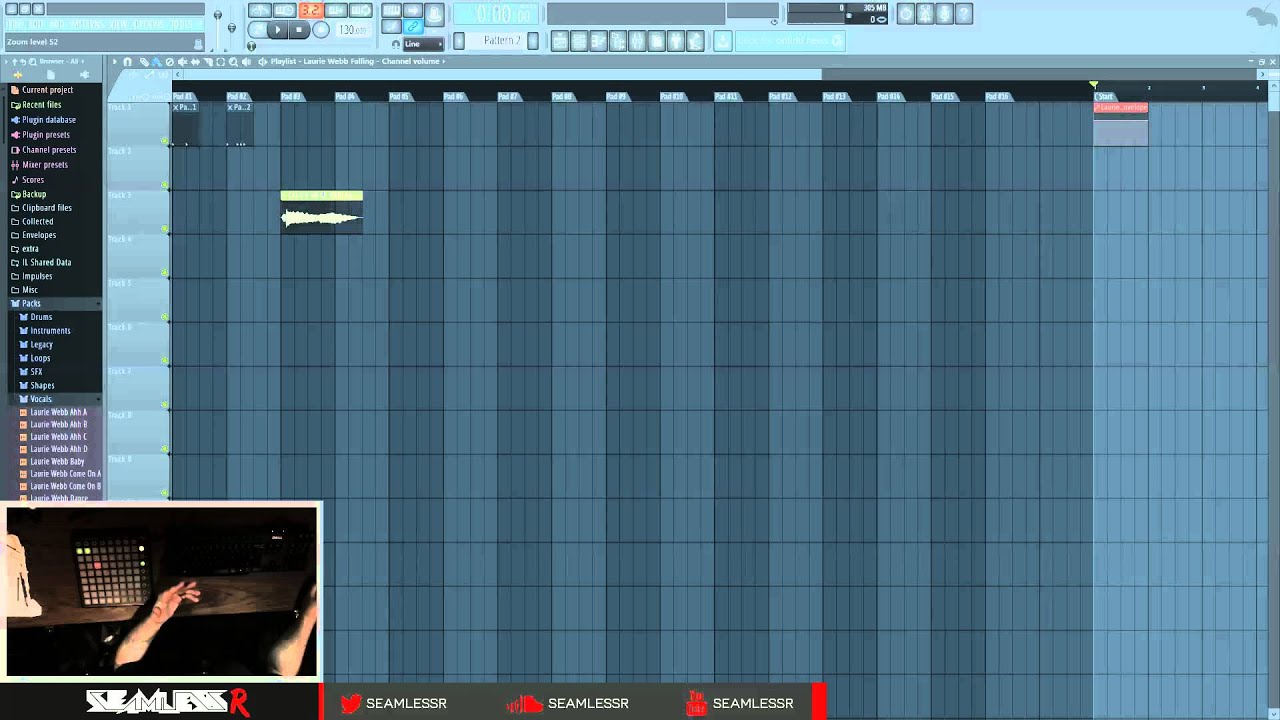1280x720 pixels.
Task: Select the playlist paint brush tool
Action: click(156, 62)
